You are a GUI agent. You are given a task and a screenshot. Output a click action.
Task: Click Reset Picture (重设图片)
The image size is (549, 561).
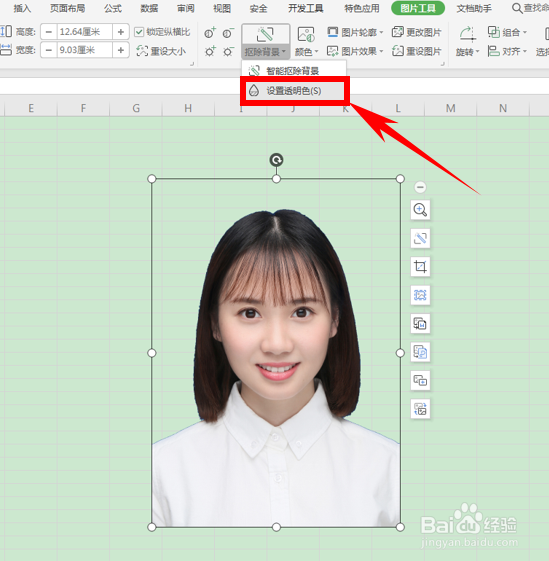[417, 51]
